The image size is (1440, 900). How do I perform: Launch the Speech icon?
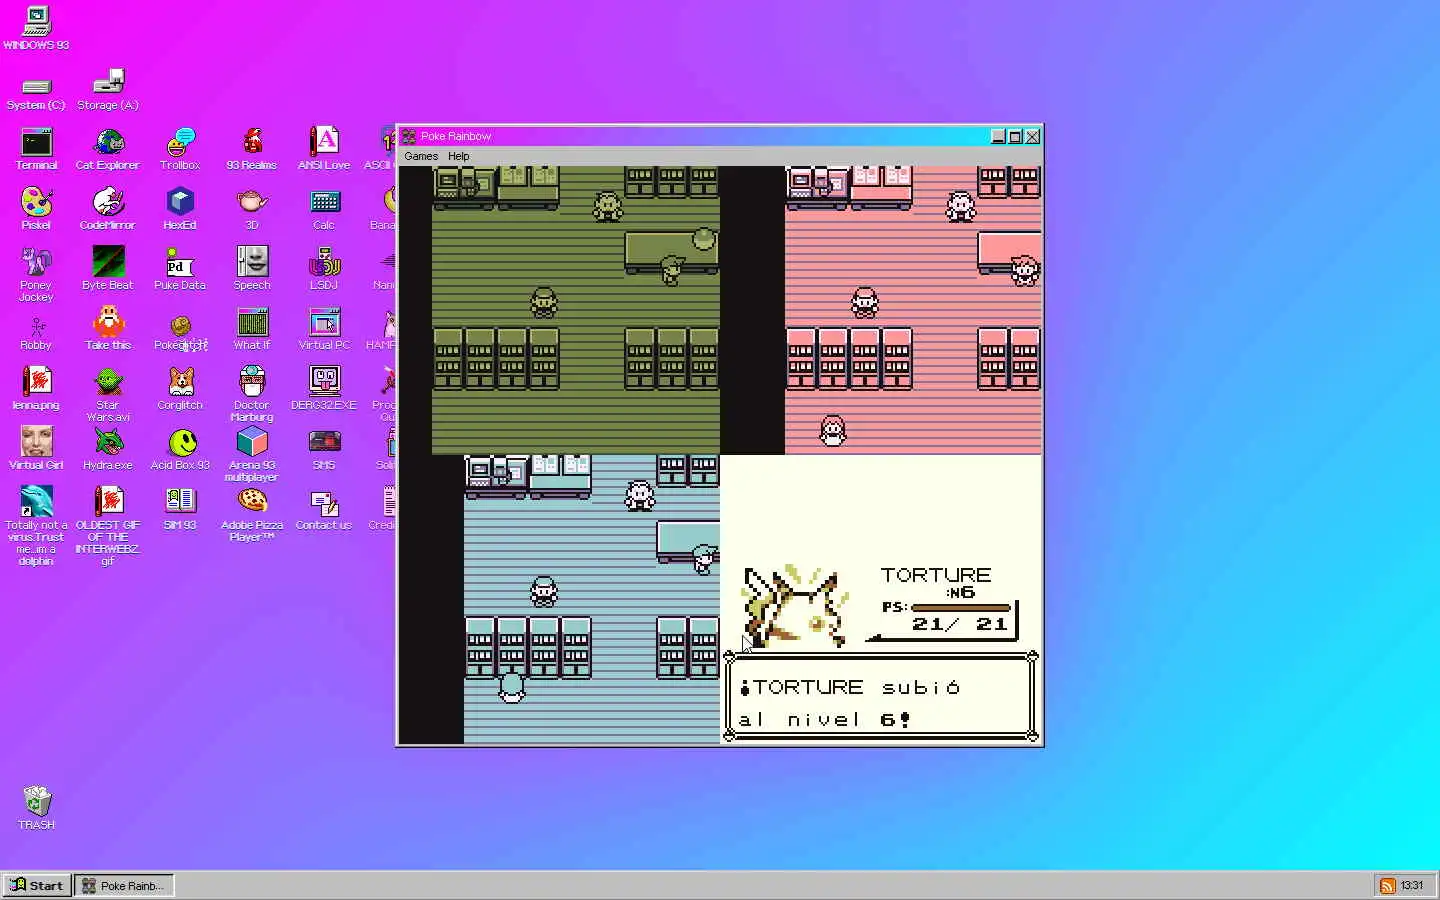tap(252, 269)
